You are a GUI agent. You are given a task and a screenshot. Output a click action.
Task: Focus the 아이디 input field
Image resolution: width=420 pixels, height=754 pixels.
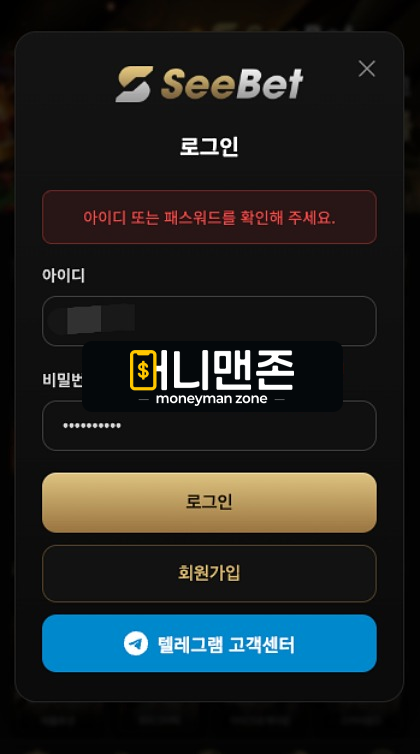click(x=209, y=321)
